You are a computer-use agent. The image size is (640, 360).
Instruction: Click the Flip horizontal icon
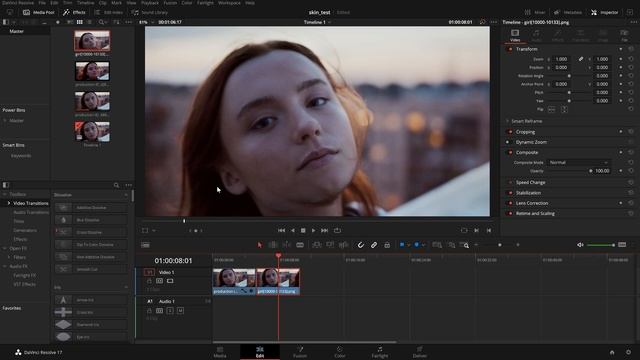551,109
